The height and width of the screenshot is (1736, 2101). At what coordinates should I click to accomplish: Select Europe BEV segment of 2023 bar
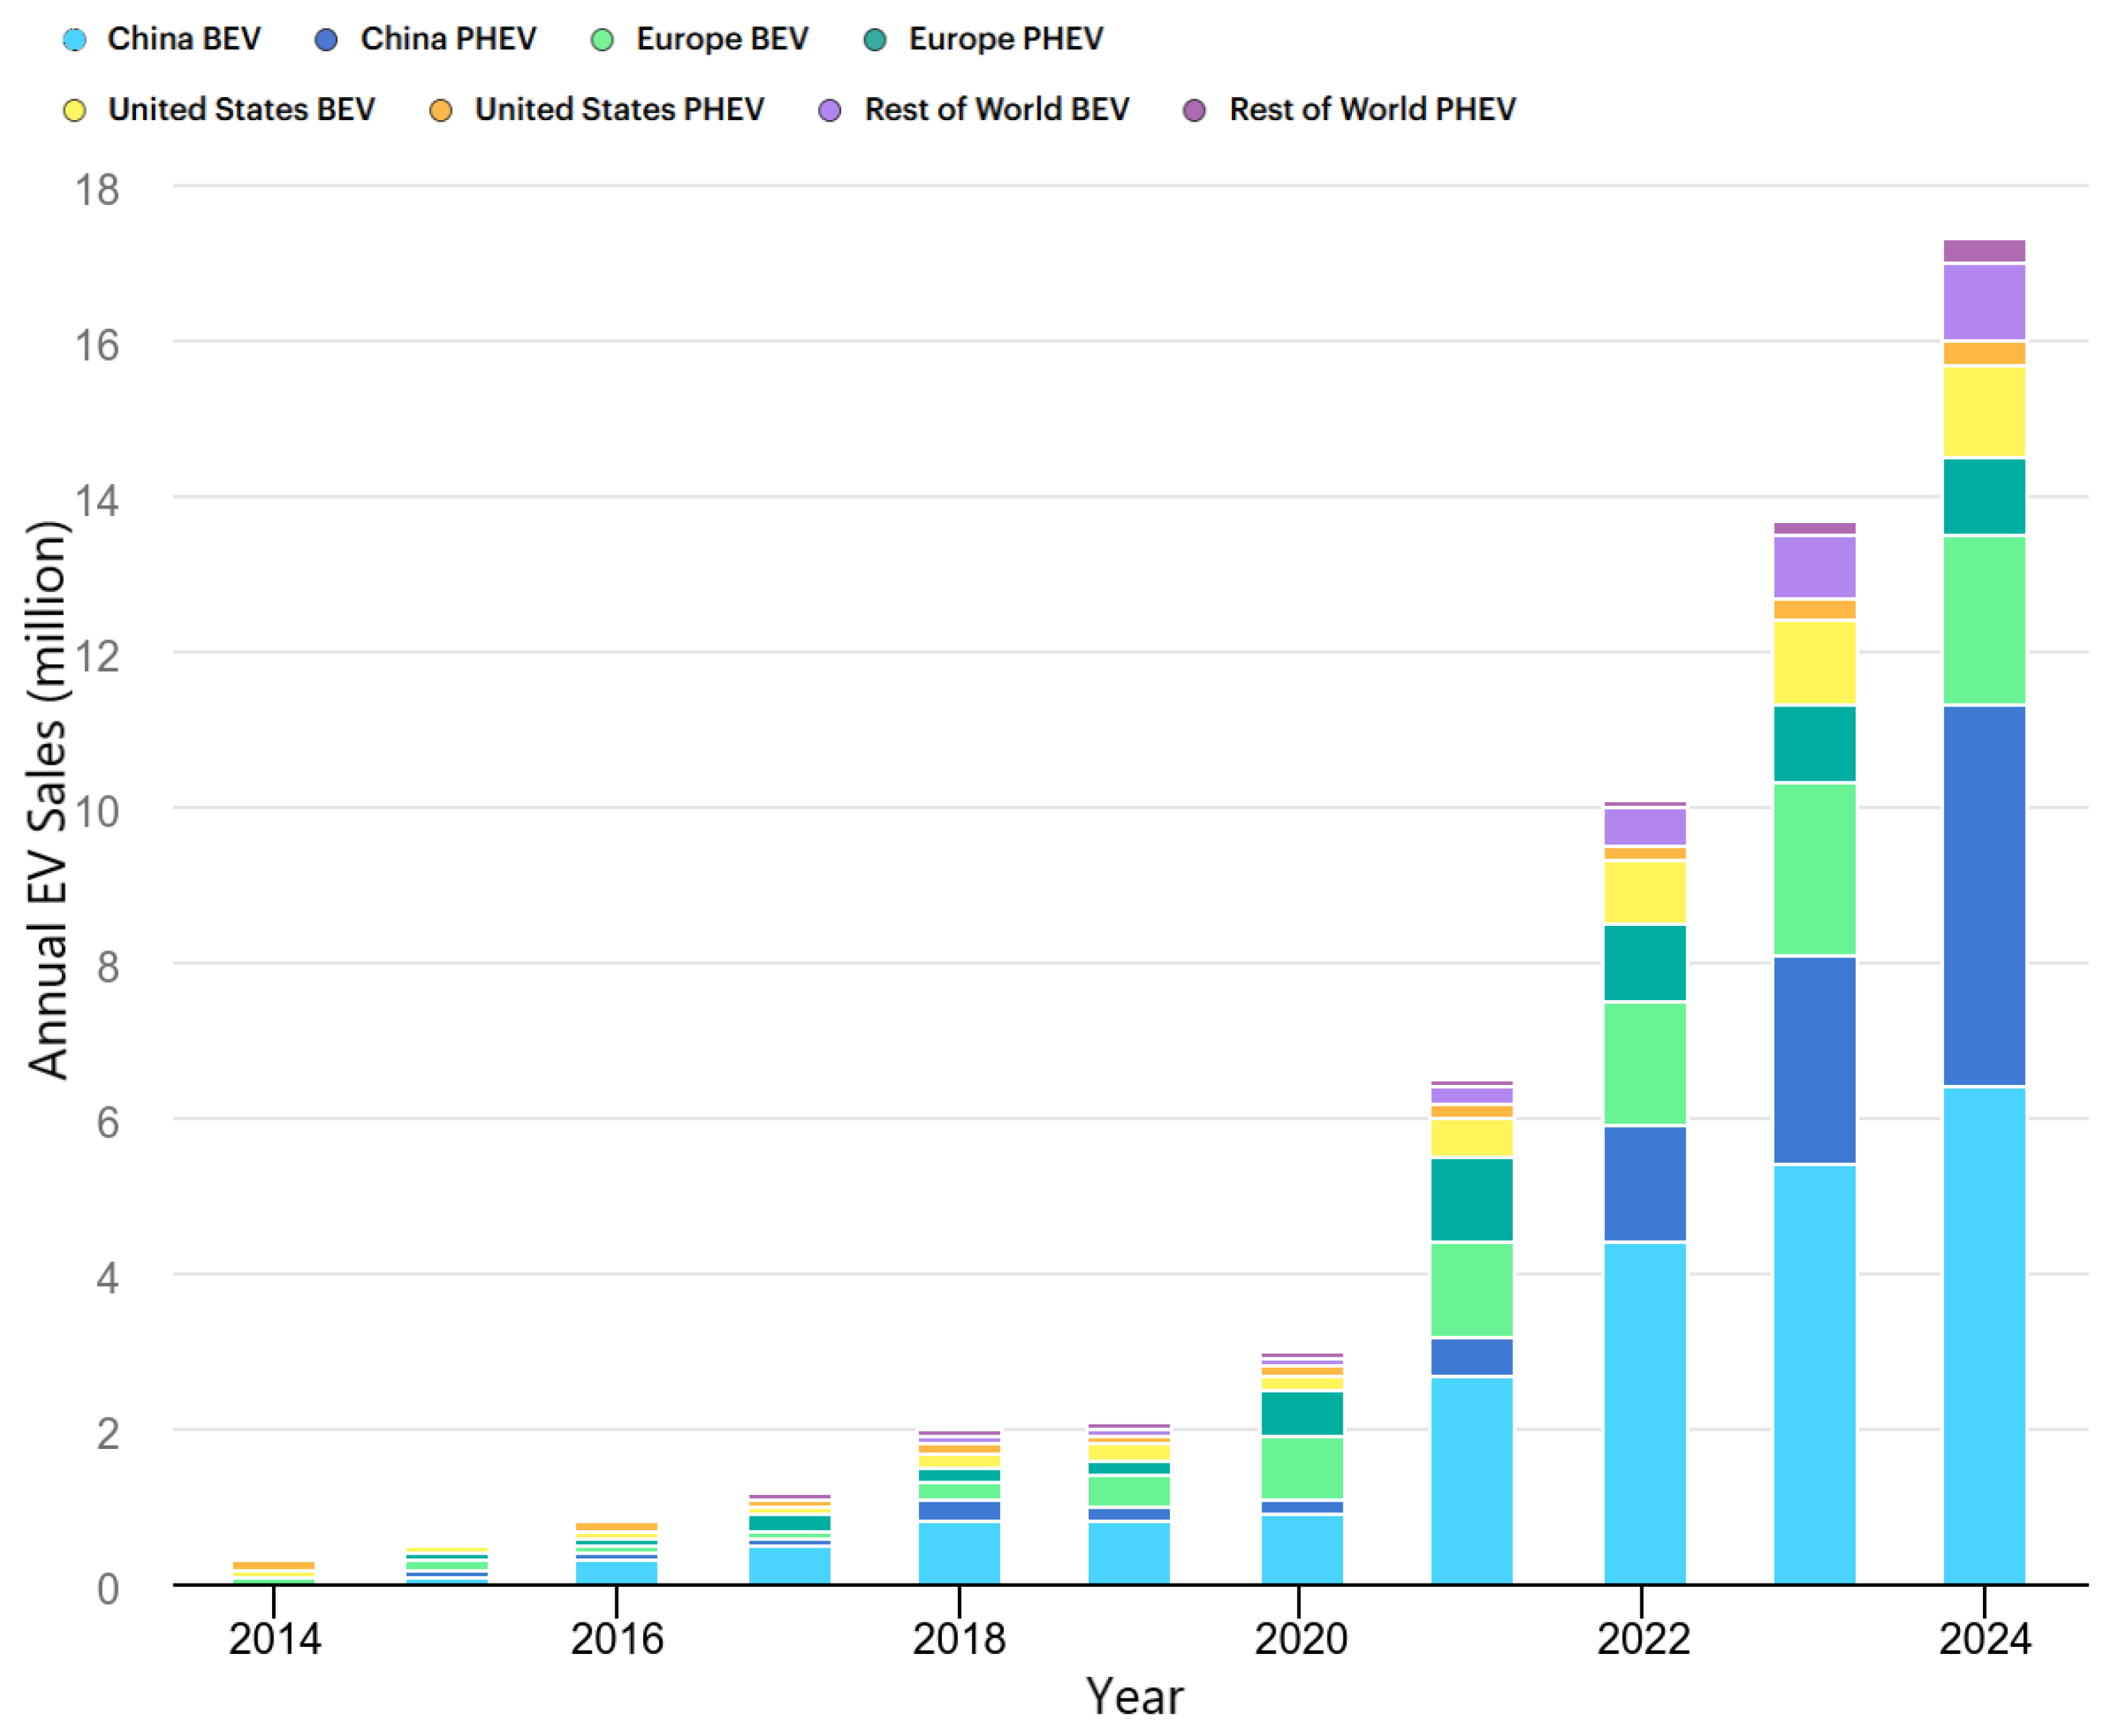pos(1815,869)
